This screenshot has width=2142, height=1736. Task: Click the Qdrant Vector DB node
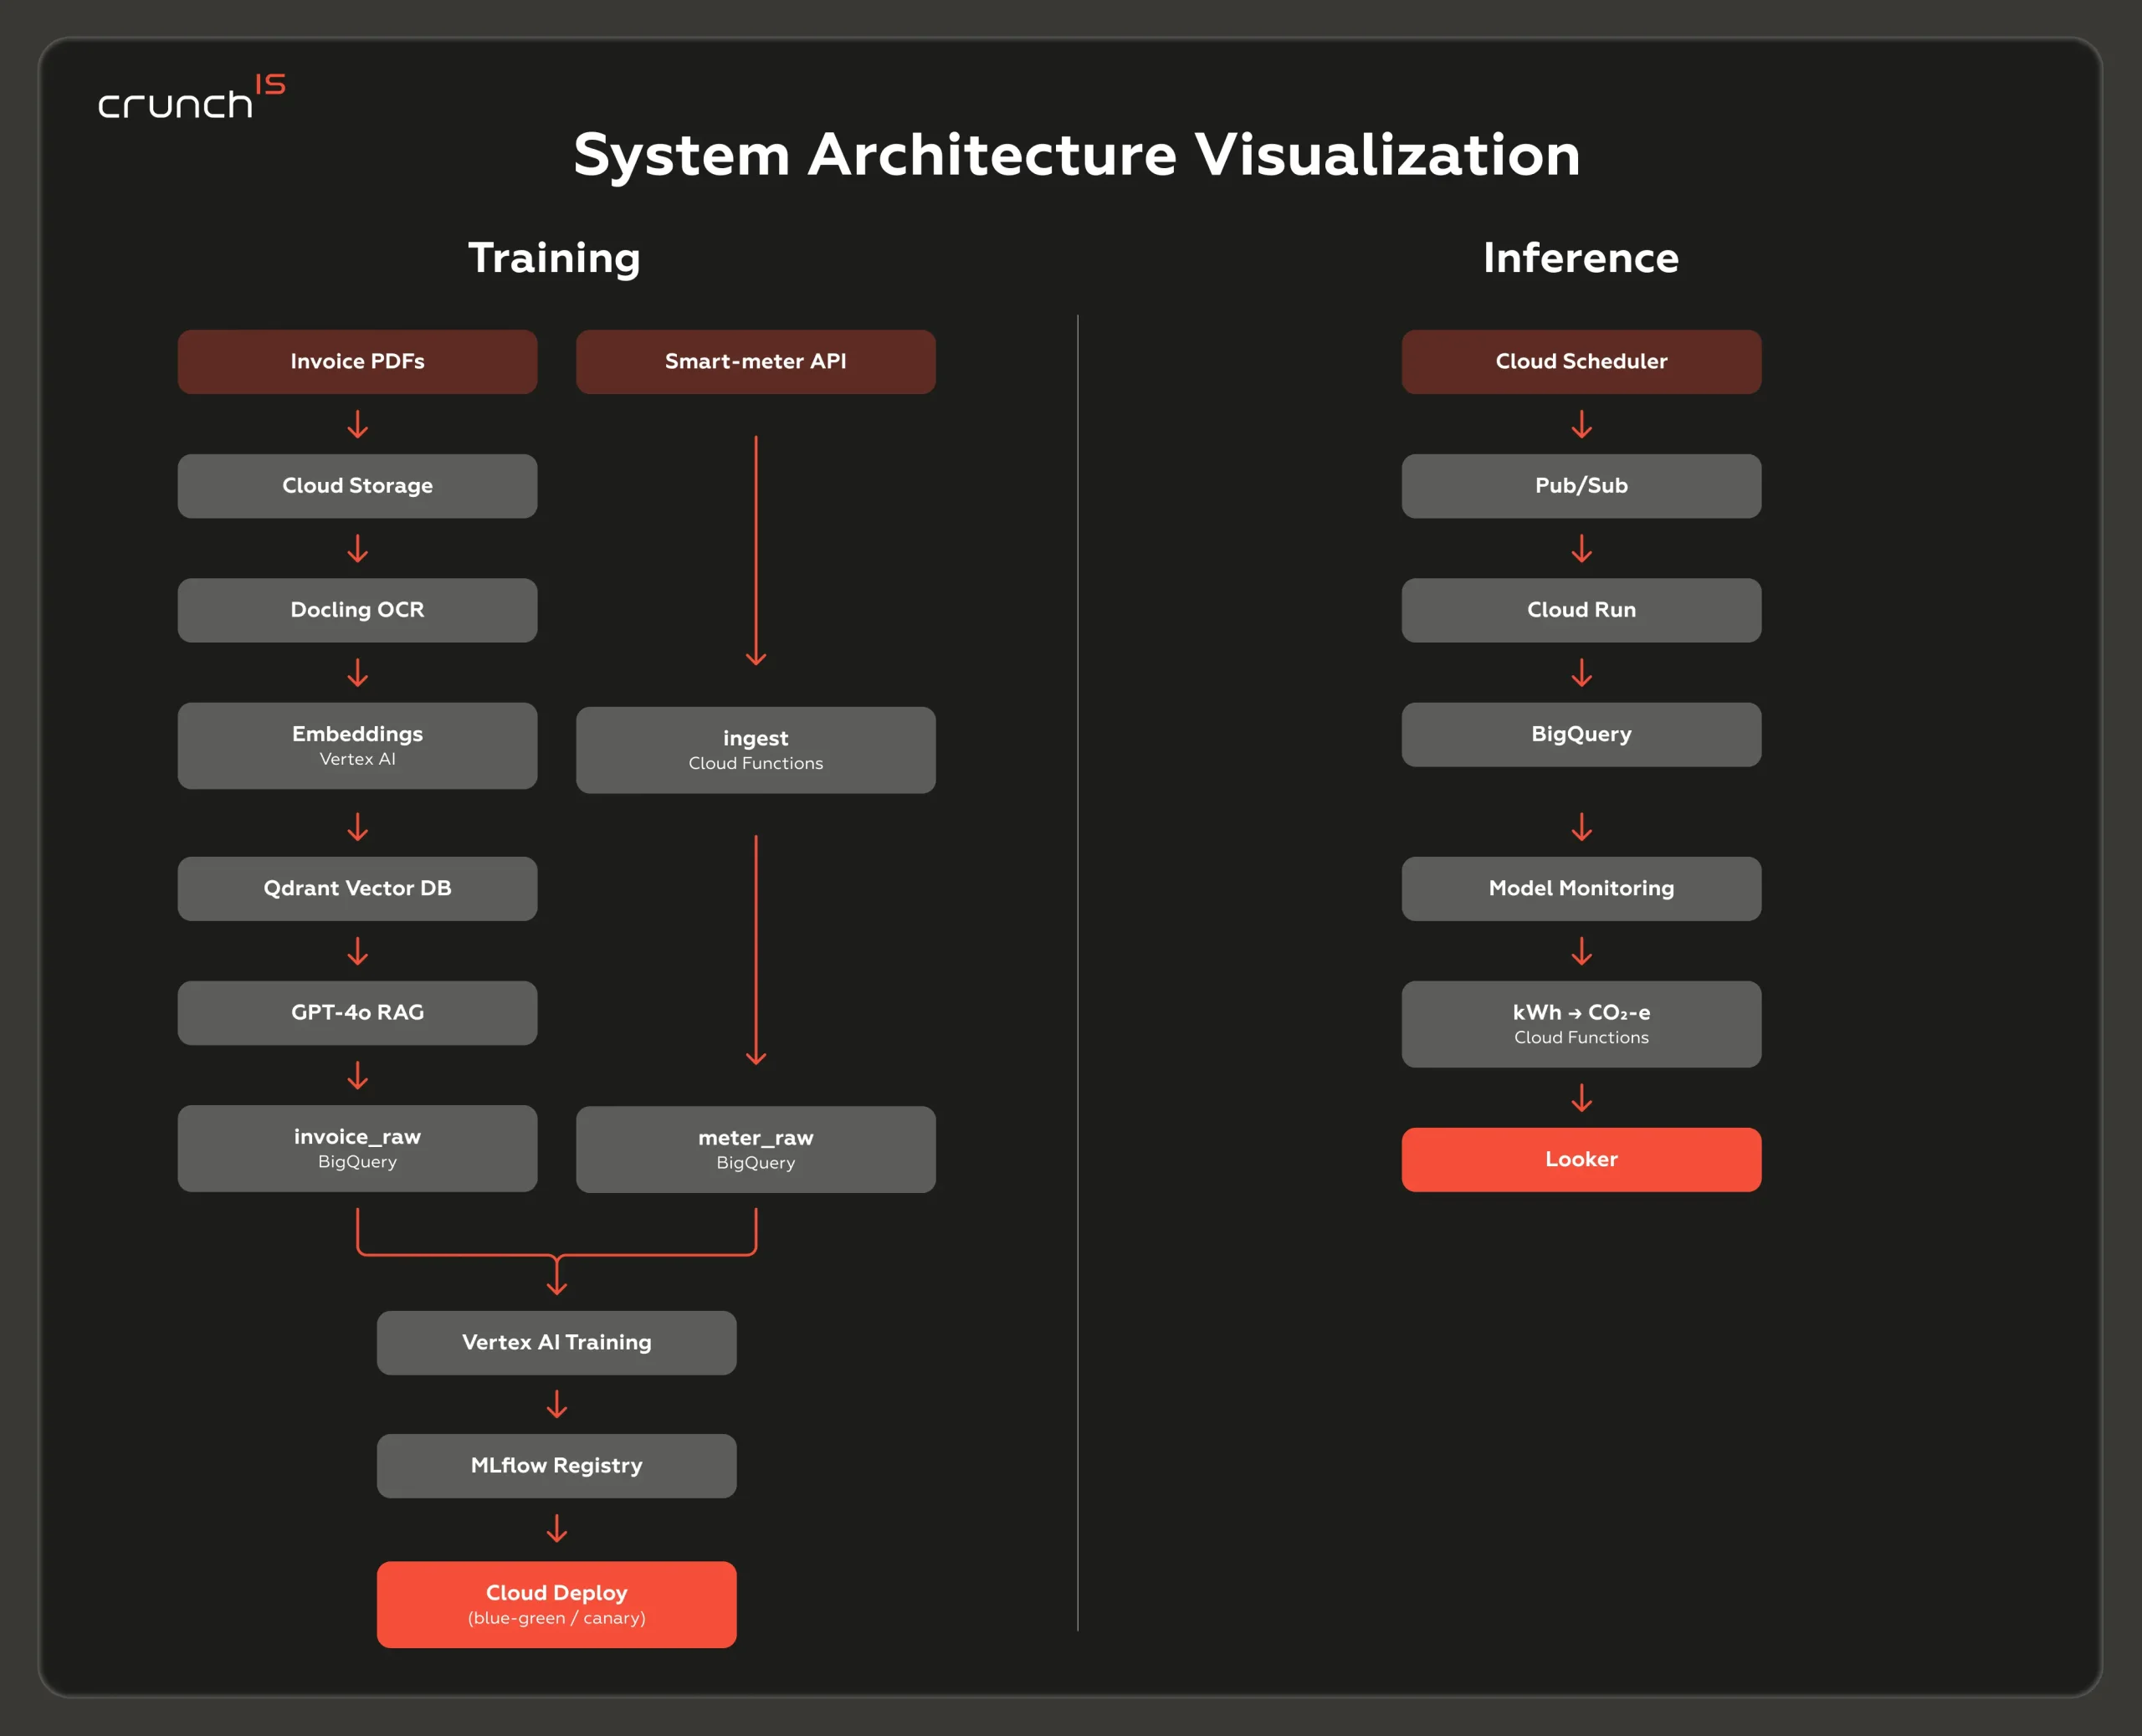pos(357,888)
